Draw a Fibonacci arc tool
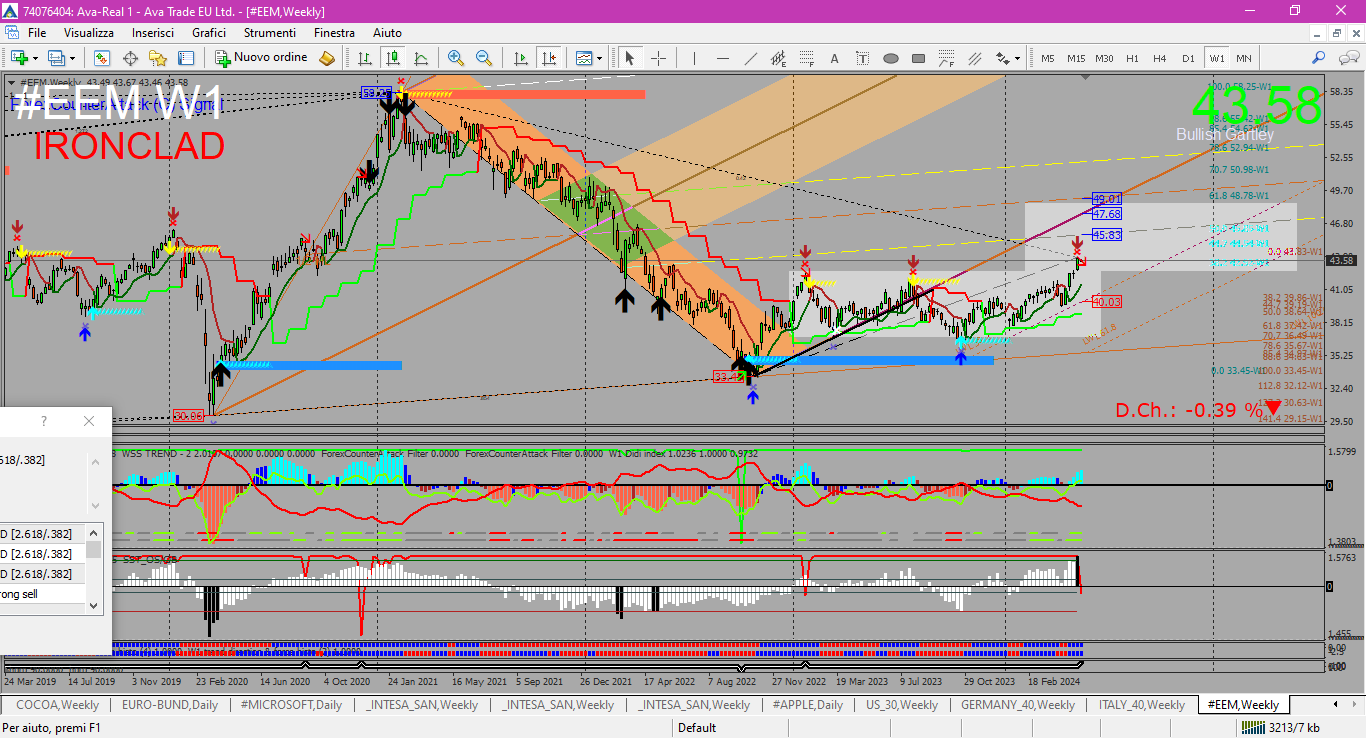Screen dimensions: 1366x738 click(x=947, y=58)
